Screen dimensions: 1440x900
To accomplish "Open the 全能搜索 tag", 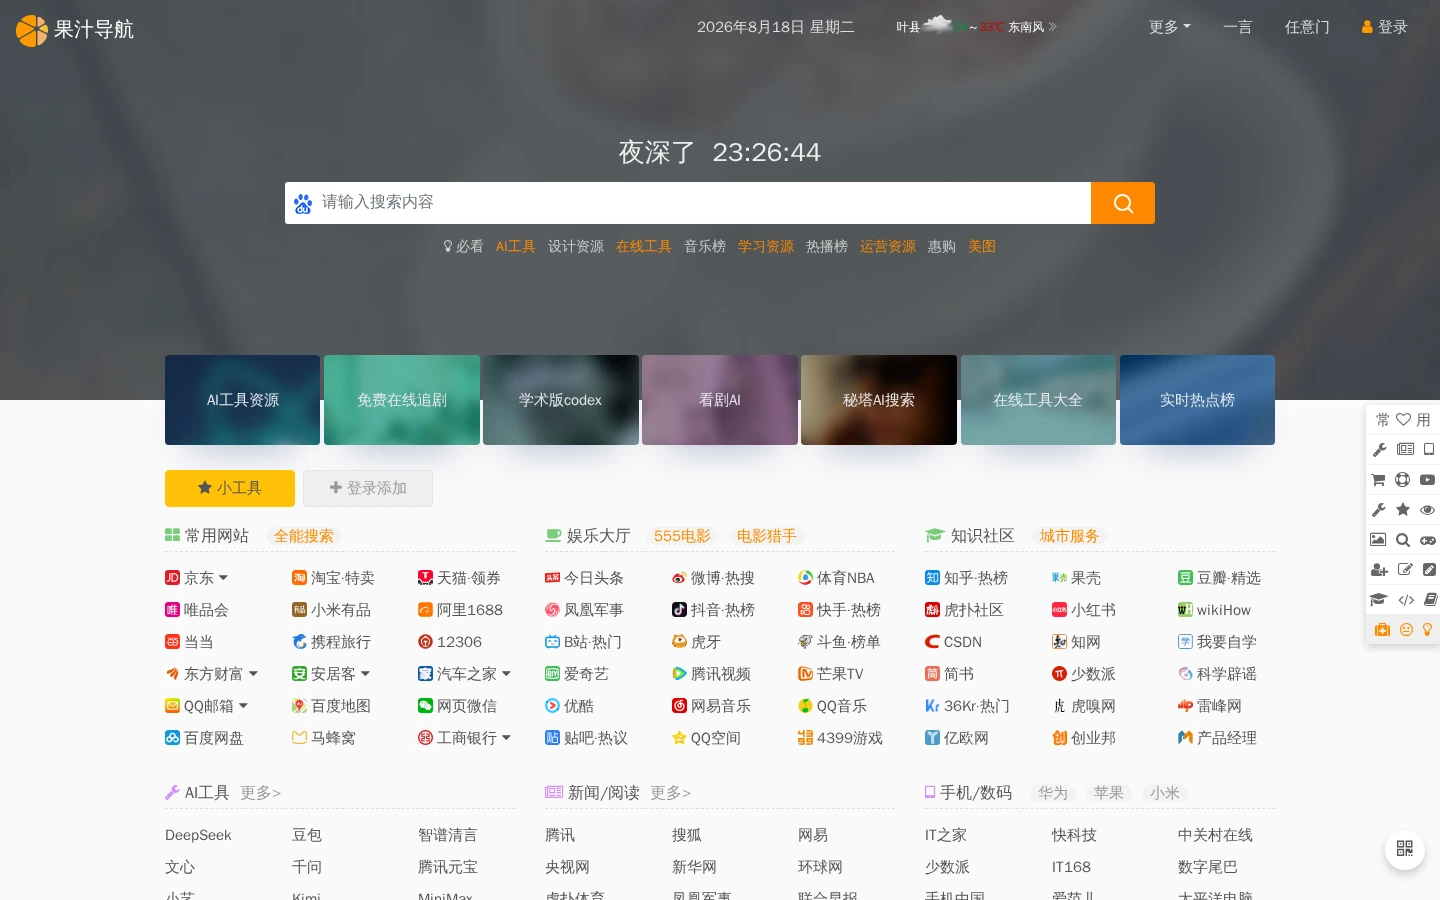I will [x=304, y=536].
